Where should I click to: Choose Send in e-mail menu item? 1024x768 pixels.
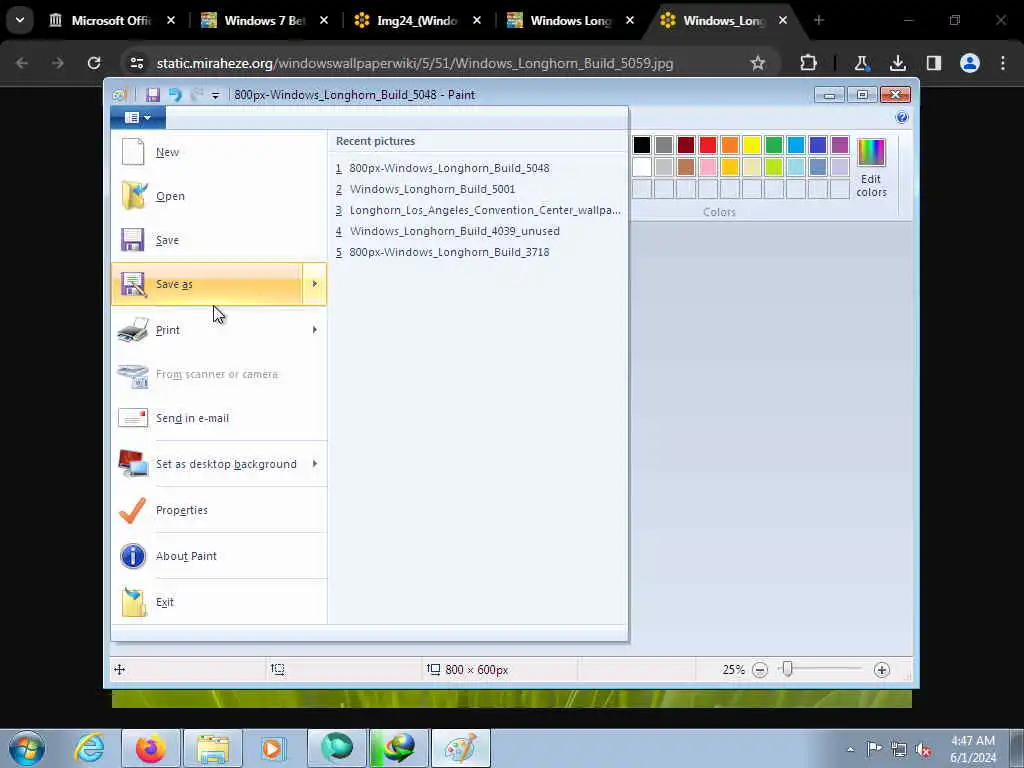(x=219, y=418)
